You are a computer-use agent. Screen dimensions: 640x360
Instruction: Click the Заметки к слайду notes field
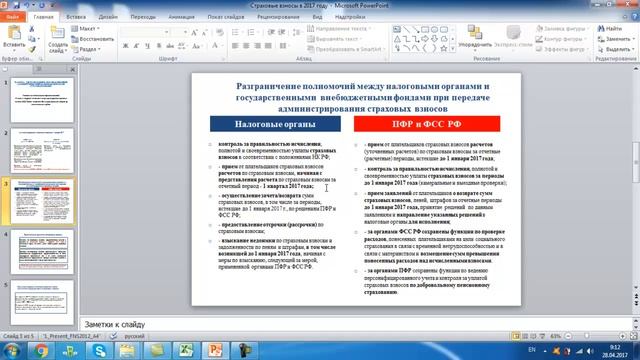(x=355, y=324)
